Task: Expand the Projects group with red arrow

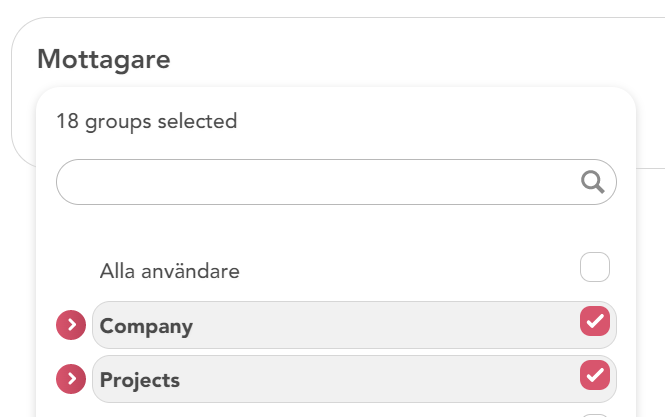Action: pos(71,380)
